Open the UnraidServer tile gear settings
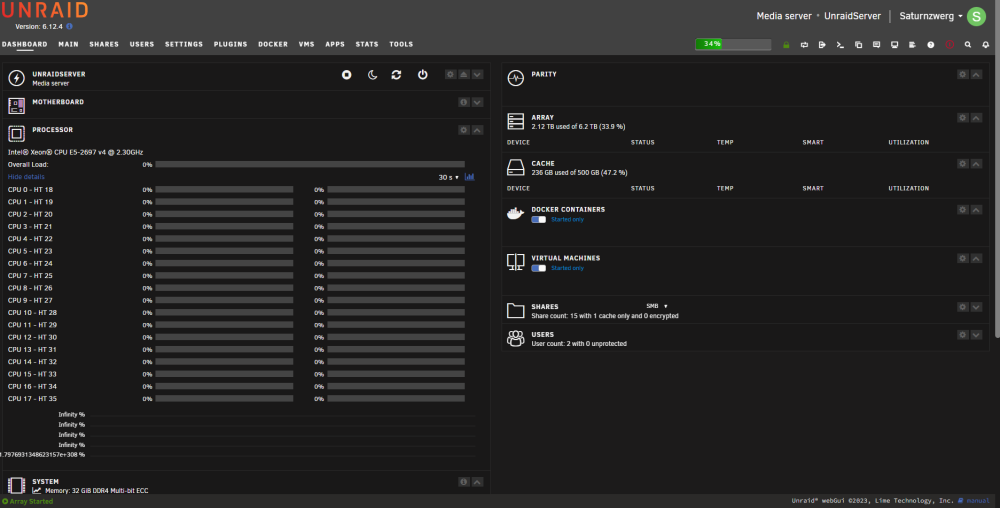 click(450, 75)
